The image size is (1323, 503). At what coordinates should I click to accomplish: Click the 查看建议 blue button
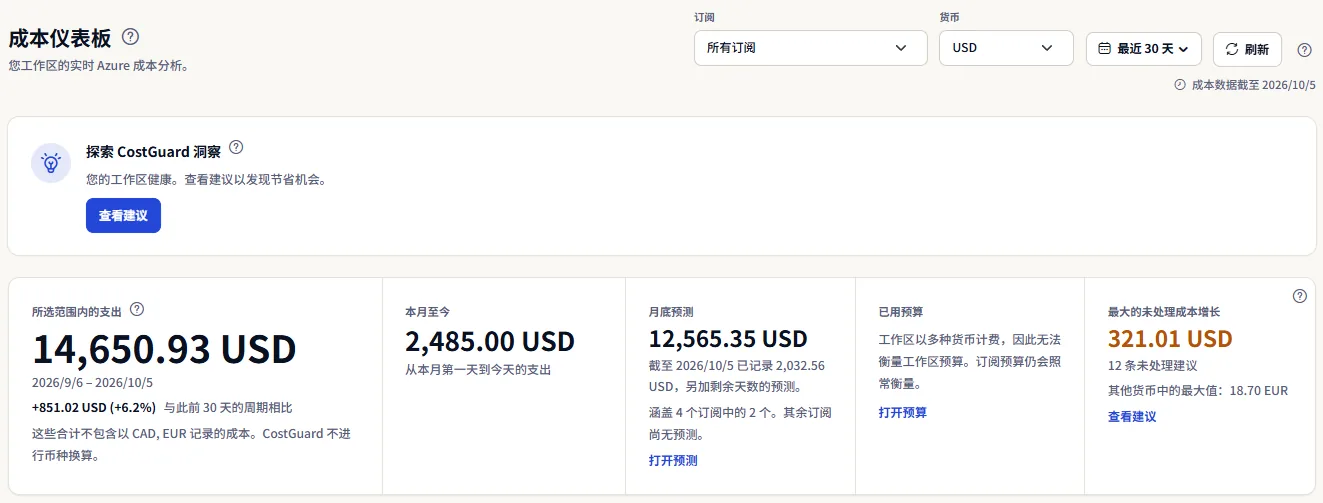(123, 216)
